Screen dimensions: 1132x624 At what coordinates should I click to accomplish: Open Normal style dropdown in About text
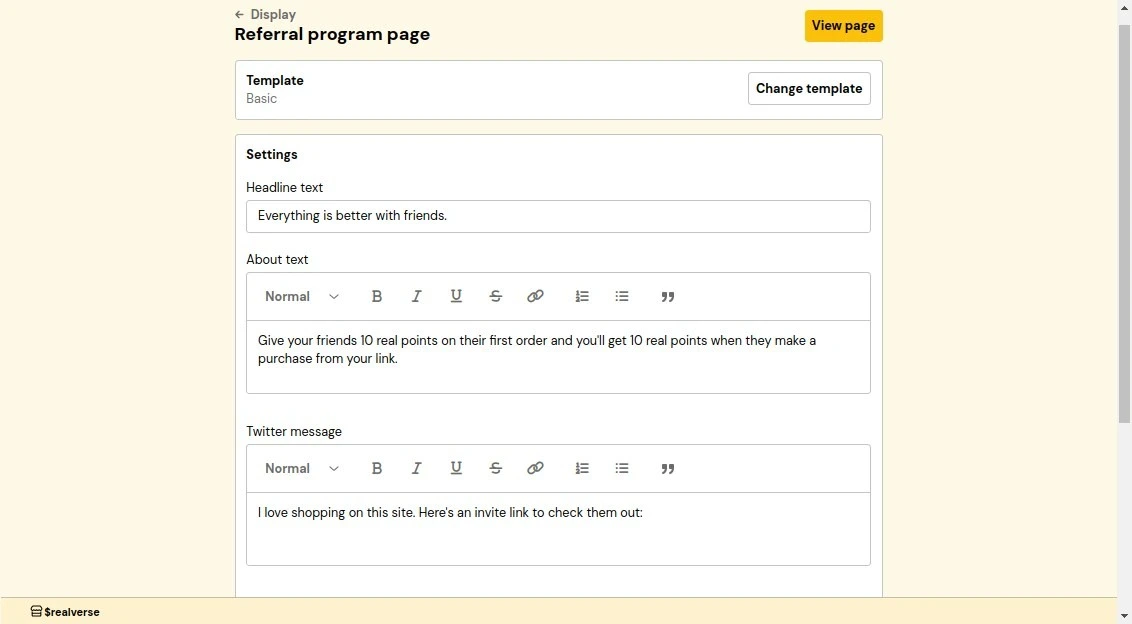pos(302,297)
